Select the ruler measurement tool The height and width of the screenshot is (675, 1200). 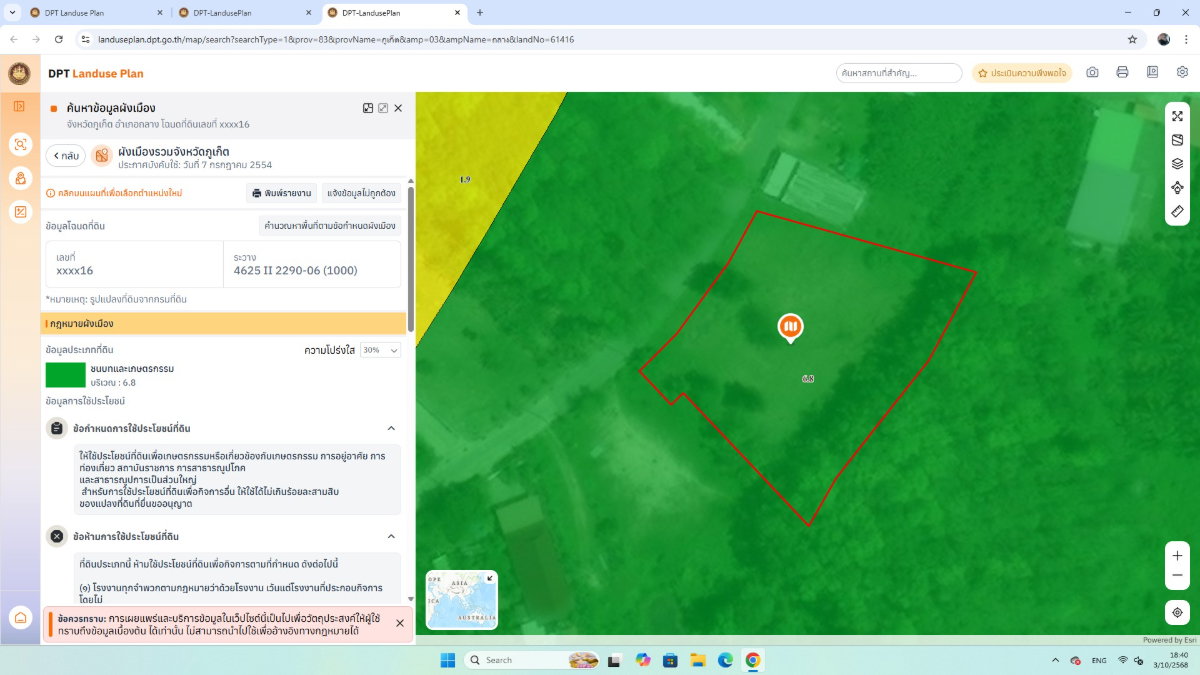click(x=1177, y=211)
